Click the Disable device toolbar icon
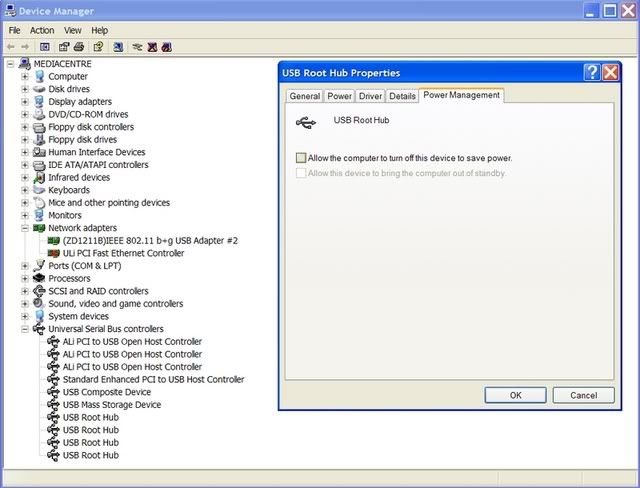 click(167, 47)
